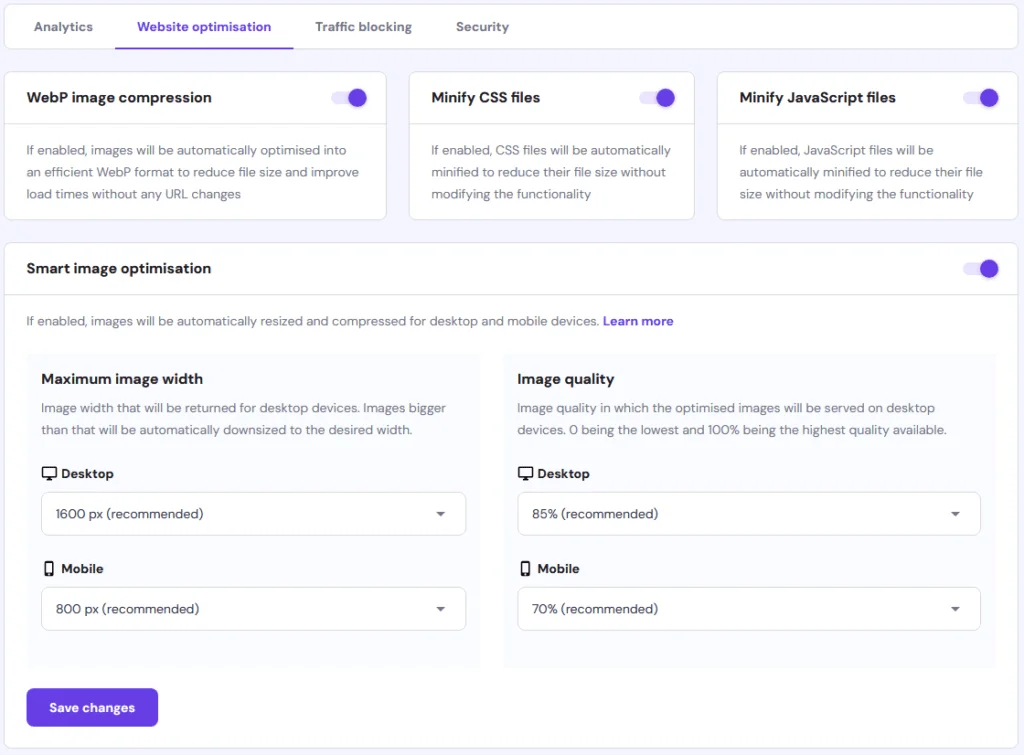The height and width of the screenshot is (755, 1024).
Task: Click the 85% (recommended) quality field
Action: (x=748, y=513)
